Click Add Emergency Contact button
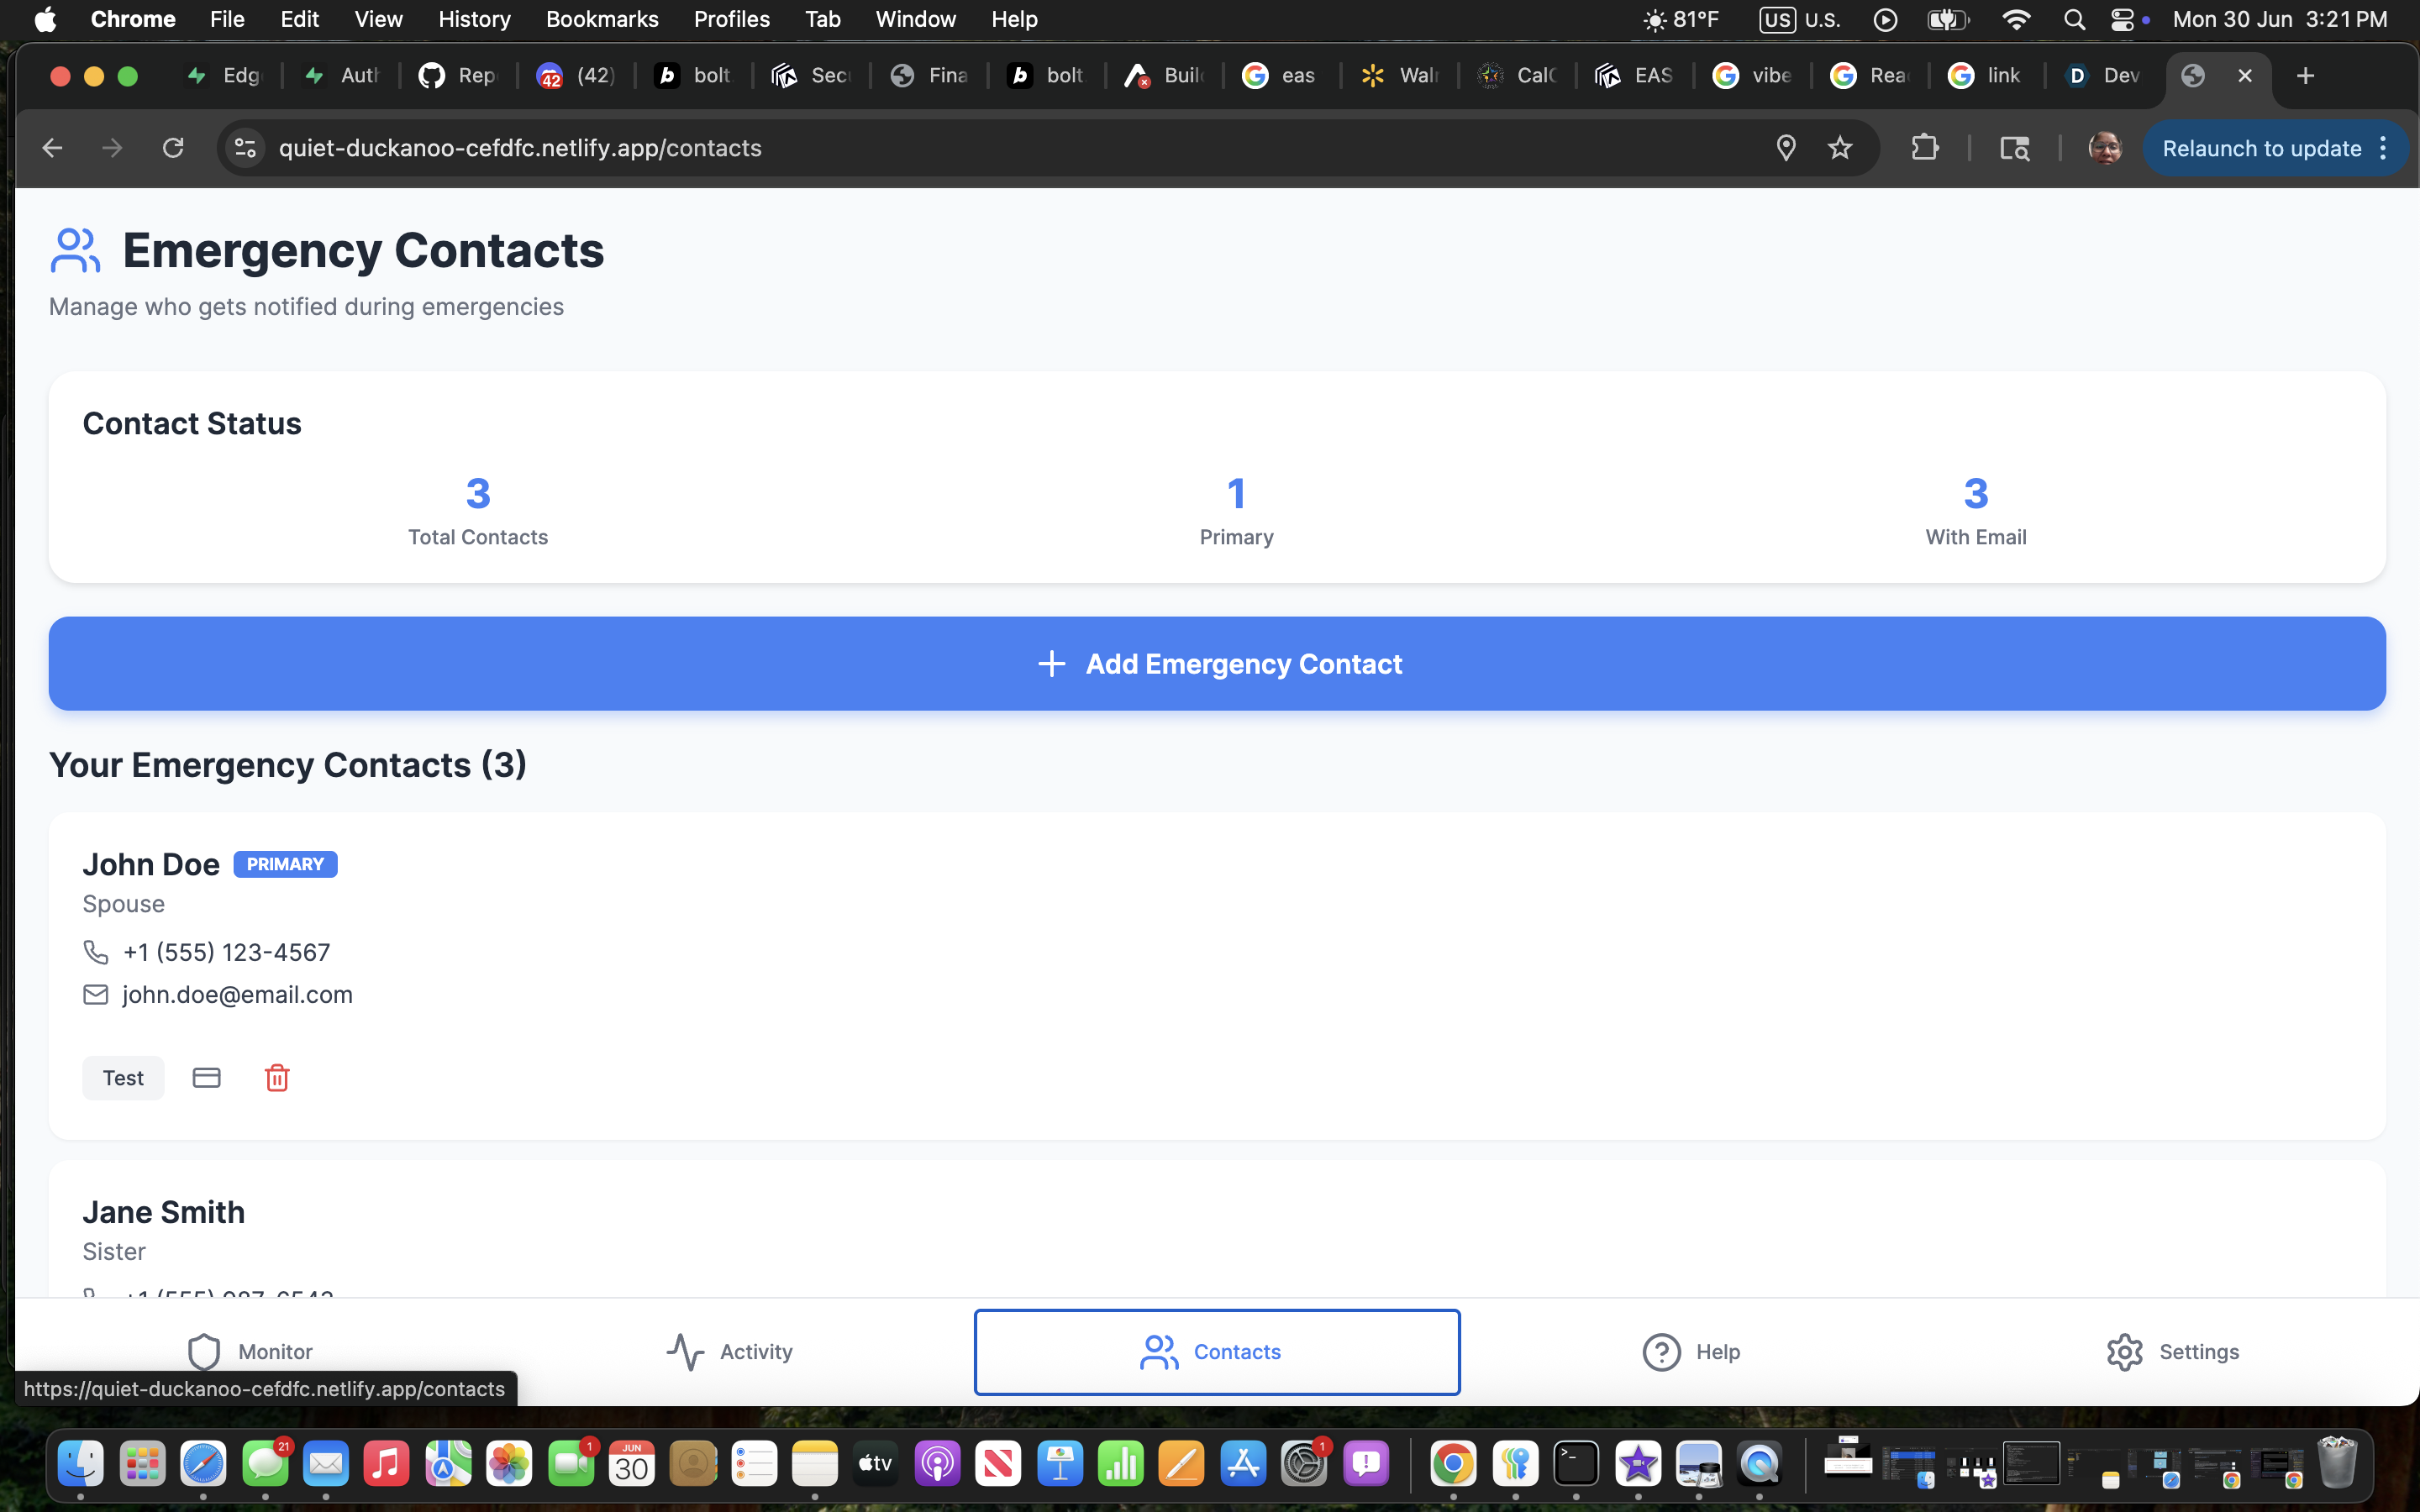This screenshot has width=2420, height=1512. [x=1217, y=664]
